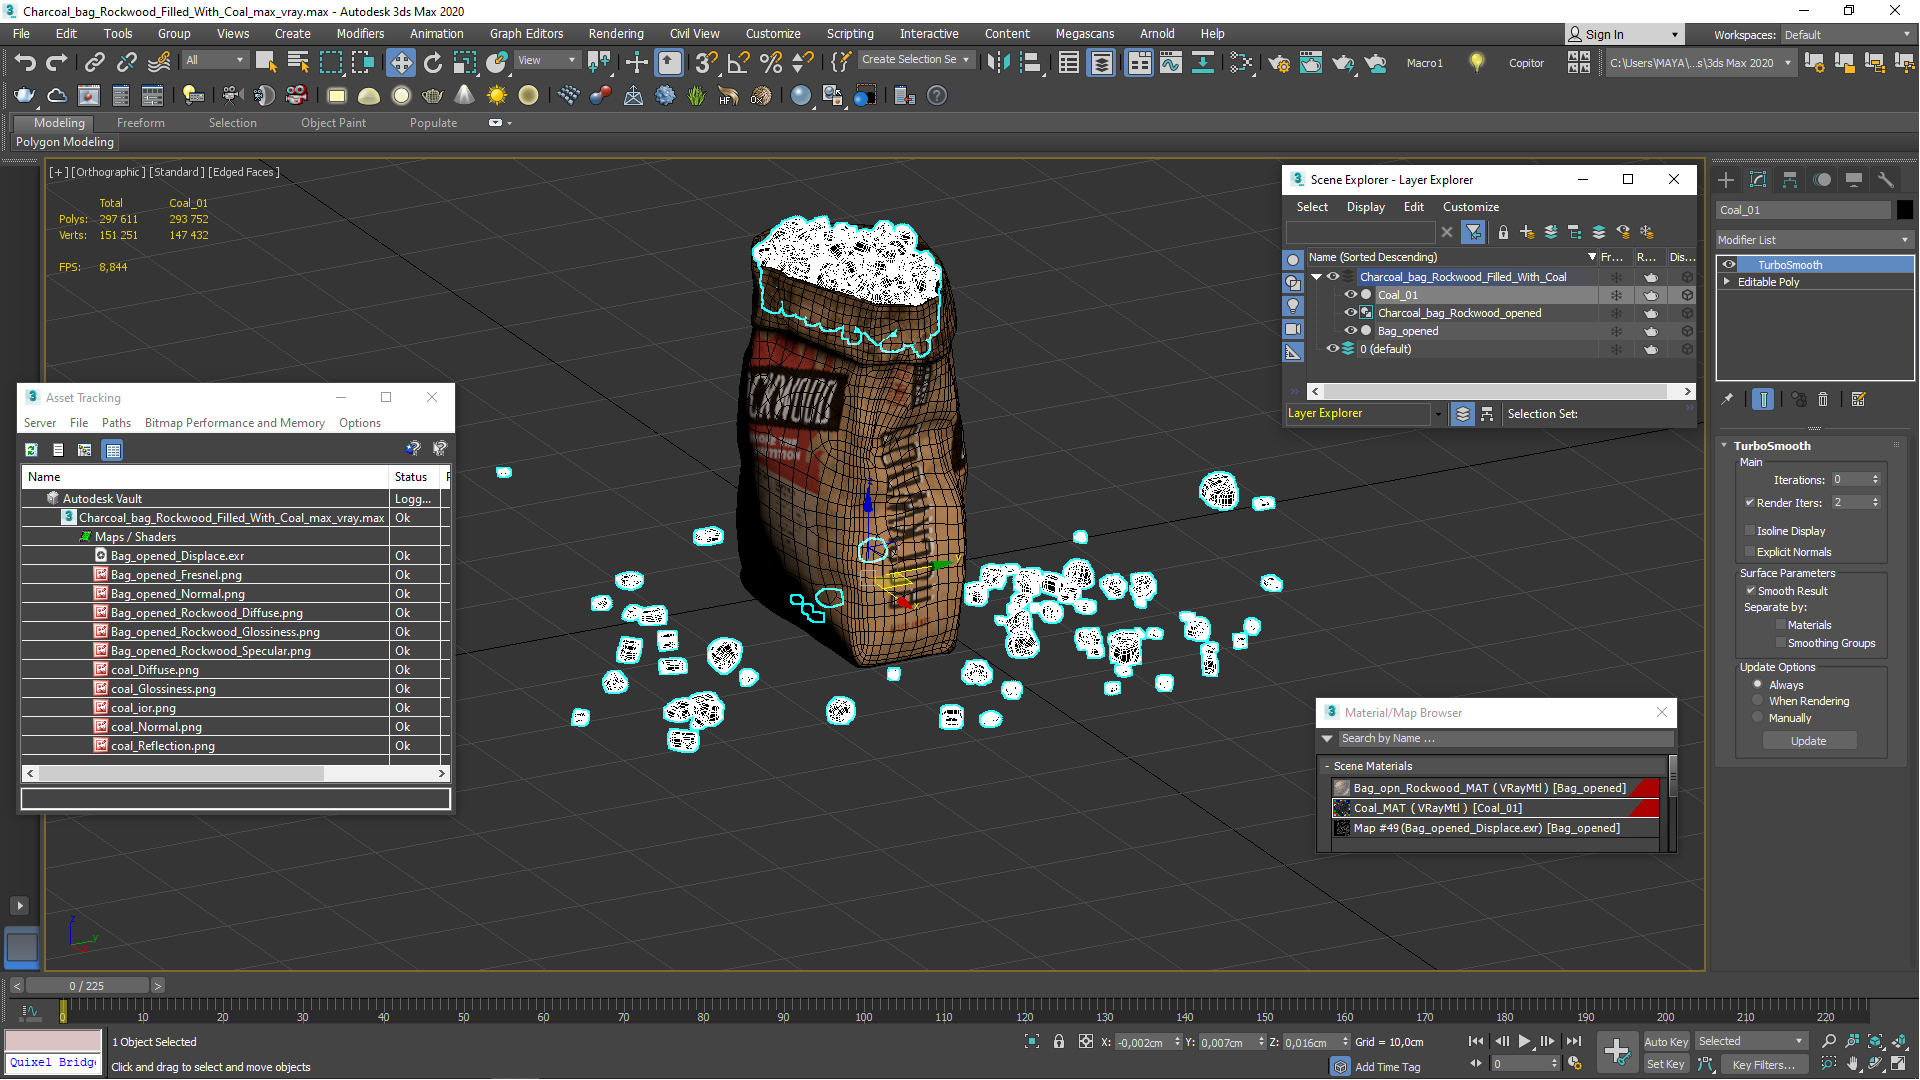Activate Select and Rotate tool
Viewport: 1920px width, 1080px height.
click(x=432, y=62)
